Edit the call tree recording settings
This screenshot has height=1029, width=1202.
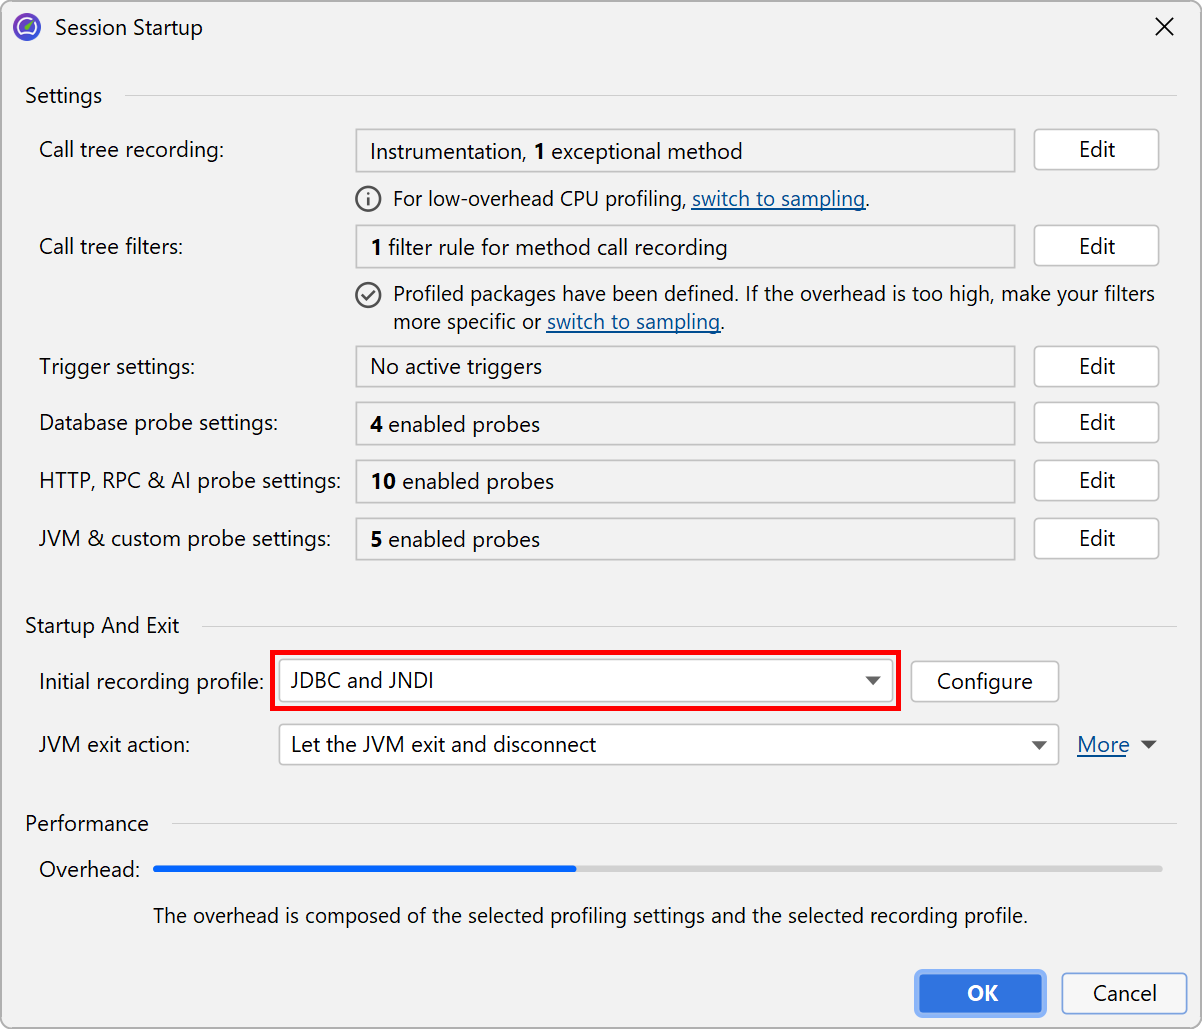(x=1096, y=150)
